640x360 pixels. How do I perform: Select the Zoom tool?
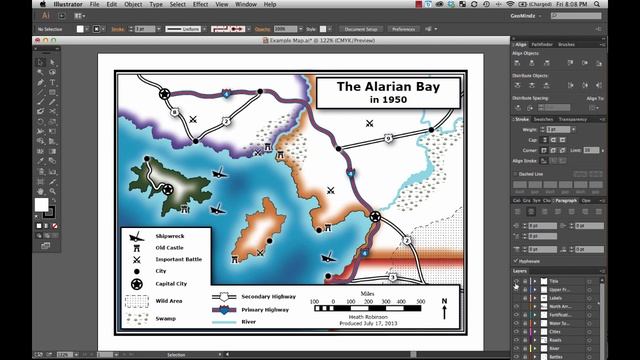52,191
